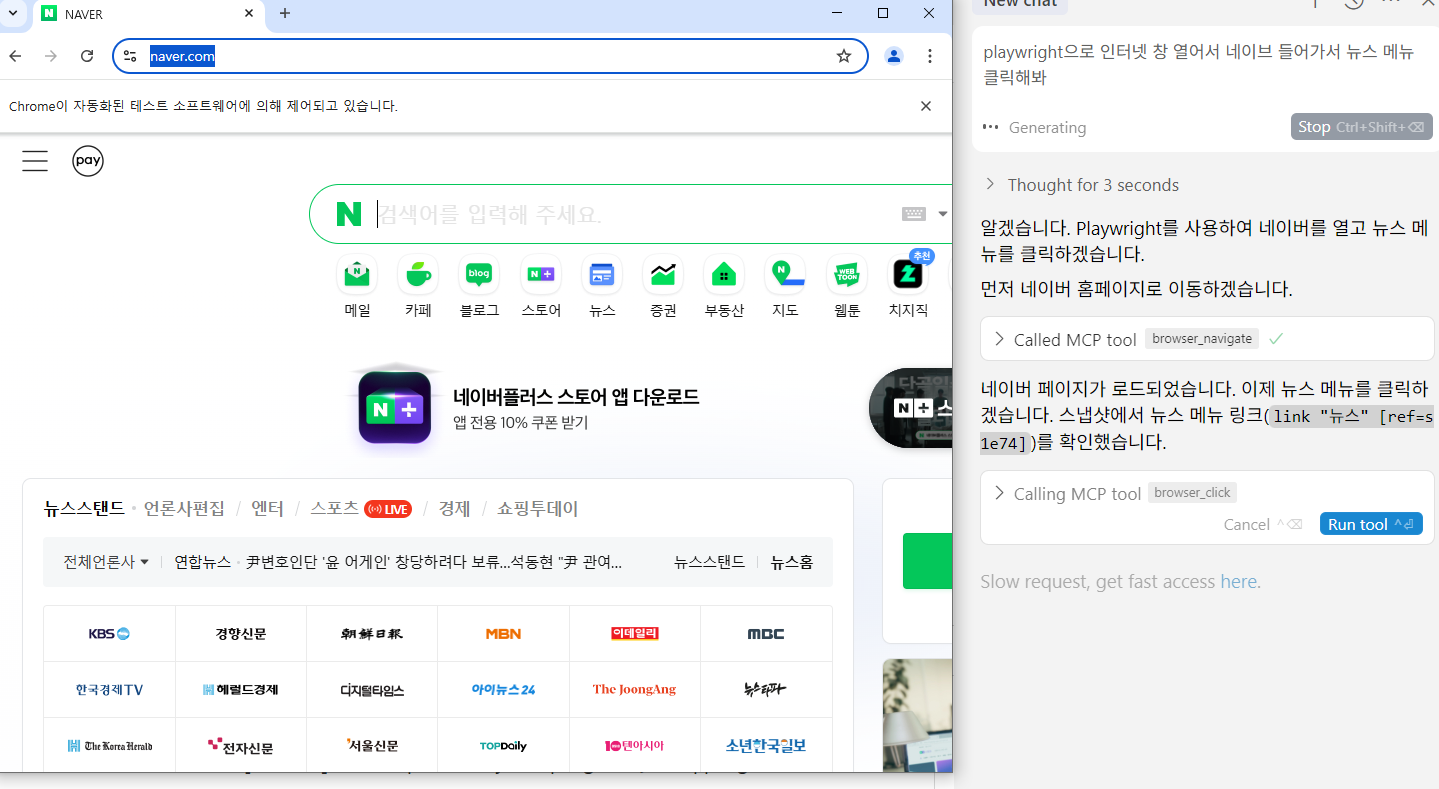Click the NAVER plus store app icon in banner
This screenshot has height=789, width=1439.
395,408
